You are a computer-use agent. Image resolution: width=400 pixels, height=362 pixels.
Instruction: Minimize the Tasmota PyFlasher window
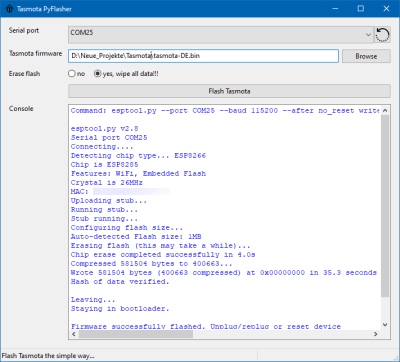335,9
